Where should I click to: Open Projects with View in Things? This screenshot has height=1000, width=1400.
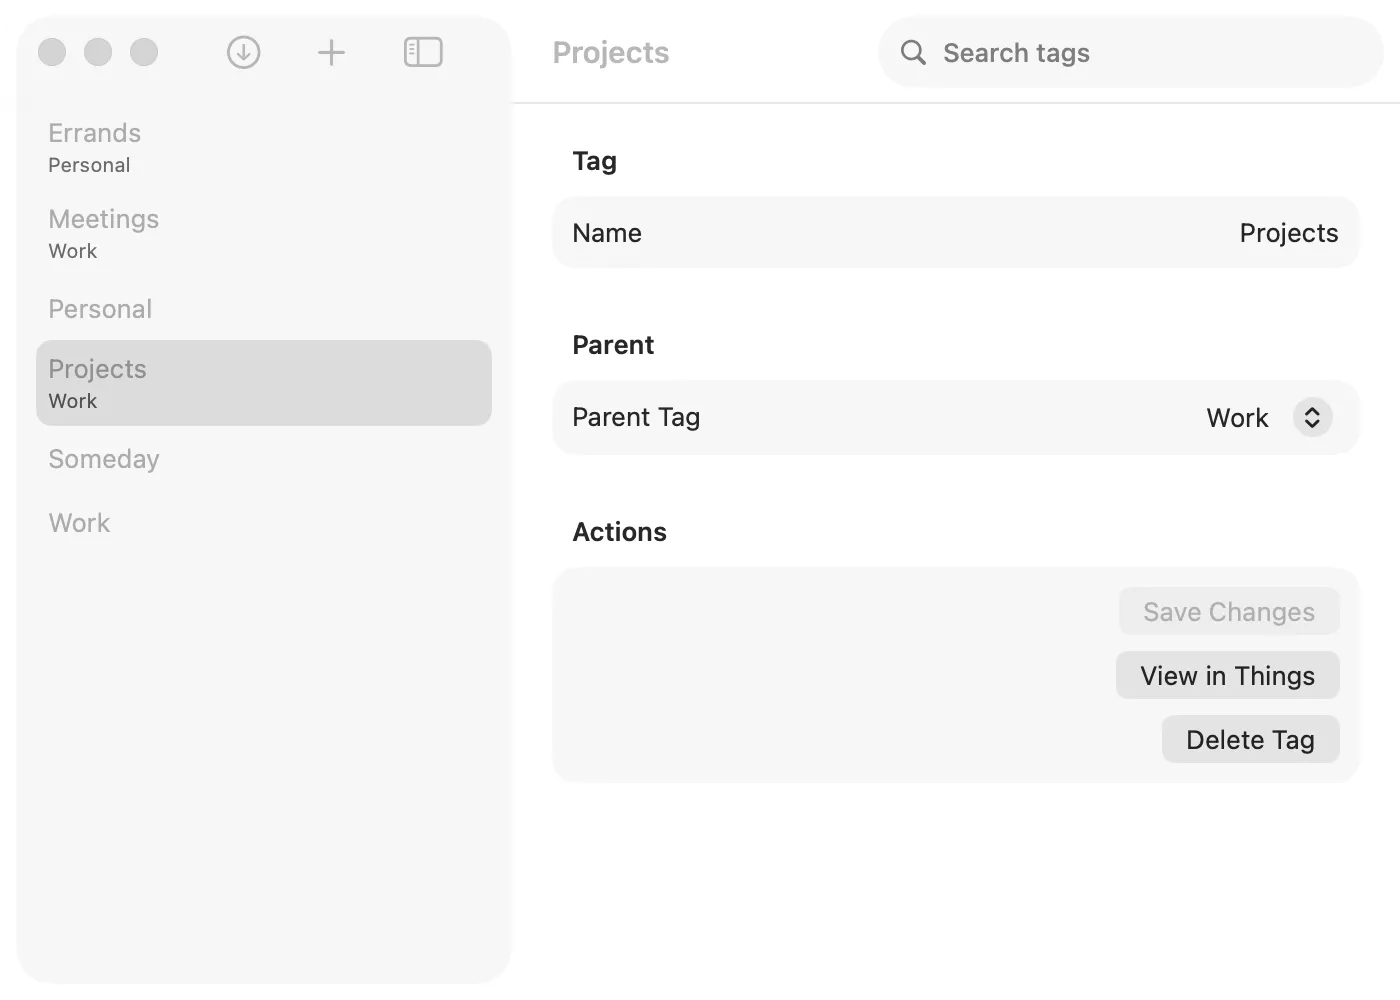[x=1227, y=675]
